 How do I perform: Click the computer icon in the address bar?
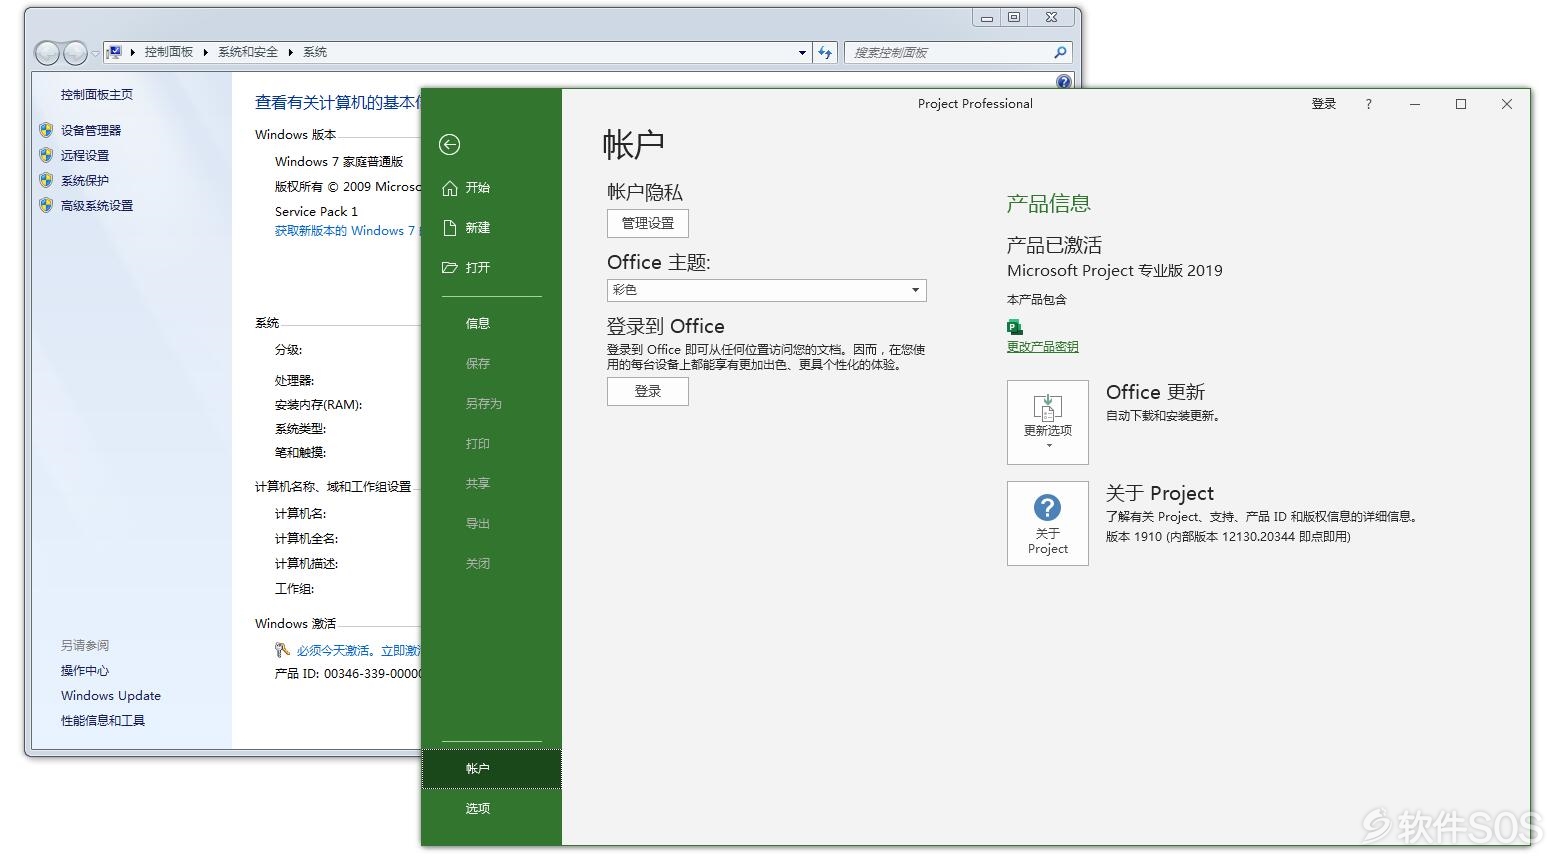coord(115,52)
